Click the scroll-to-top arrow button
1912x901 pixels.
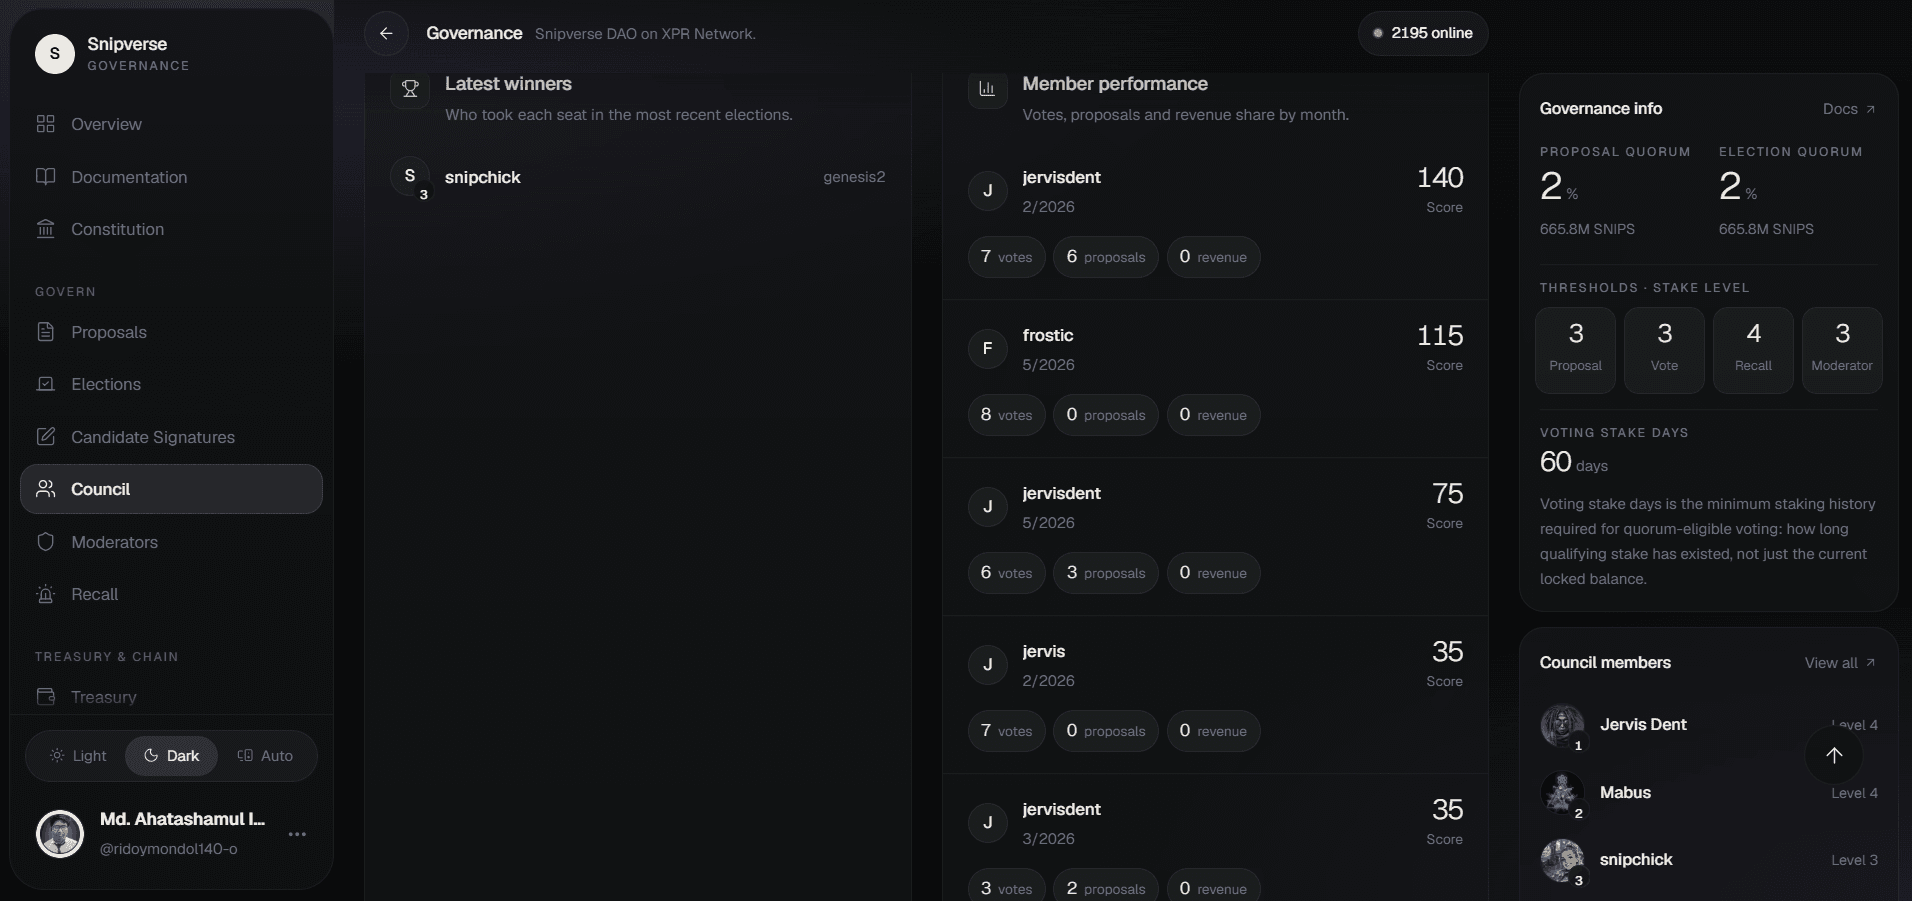tap(1834, 756)
